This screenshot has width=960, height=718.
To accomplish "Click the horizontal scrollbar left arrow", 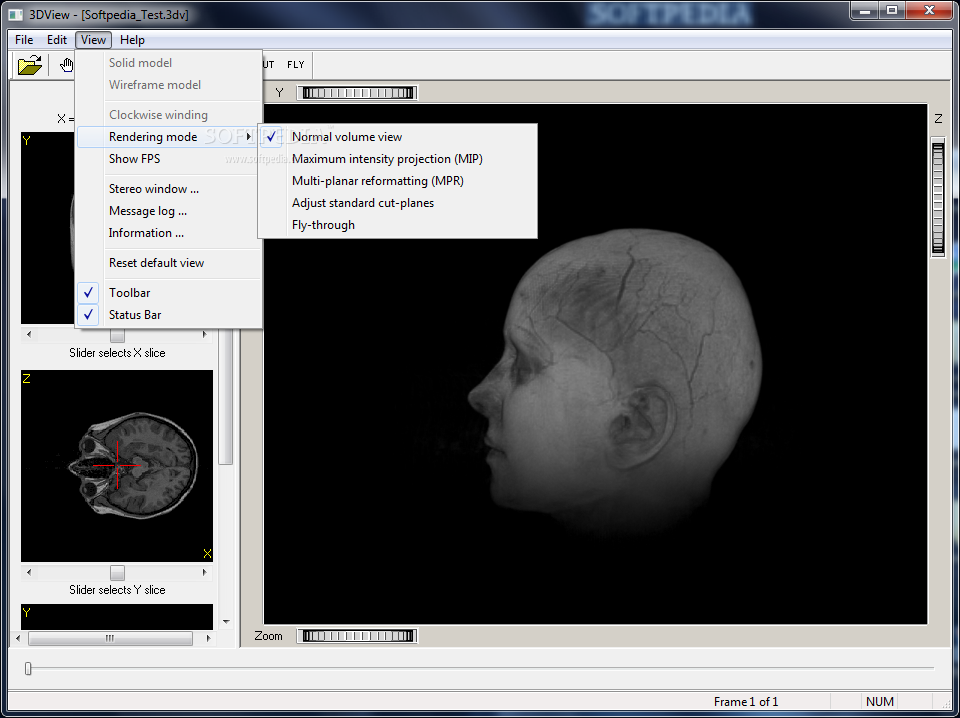I will click(x=18, y=638).
